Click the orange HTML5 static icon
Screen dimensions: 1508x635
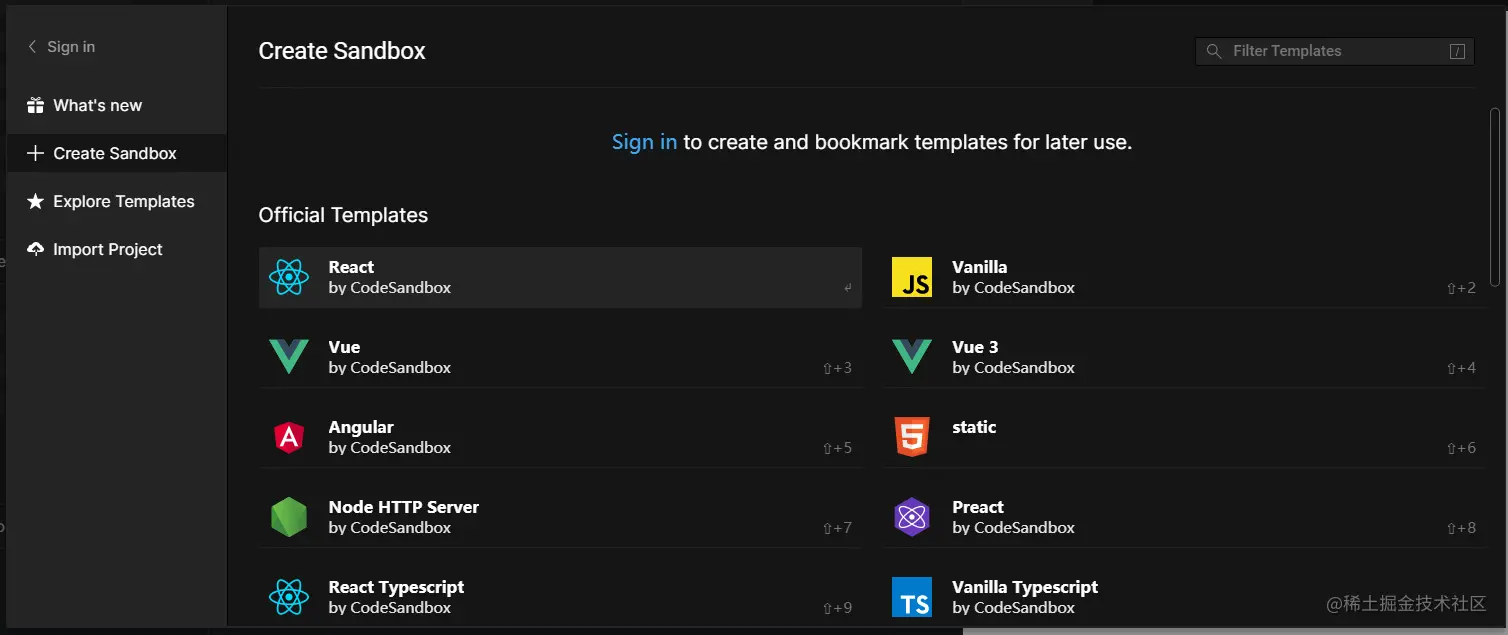(x=911, y=437)
